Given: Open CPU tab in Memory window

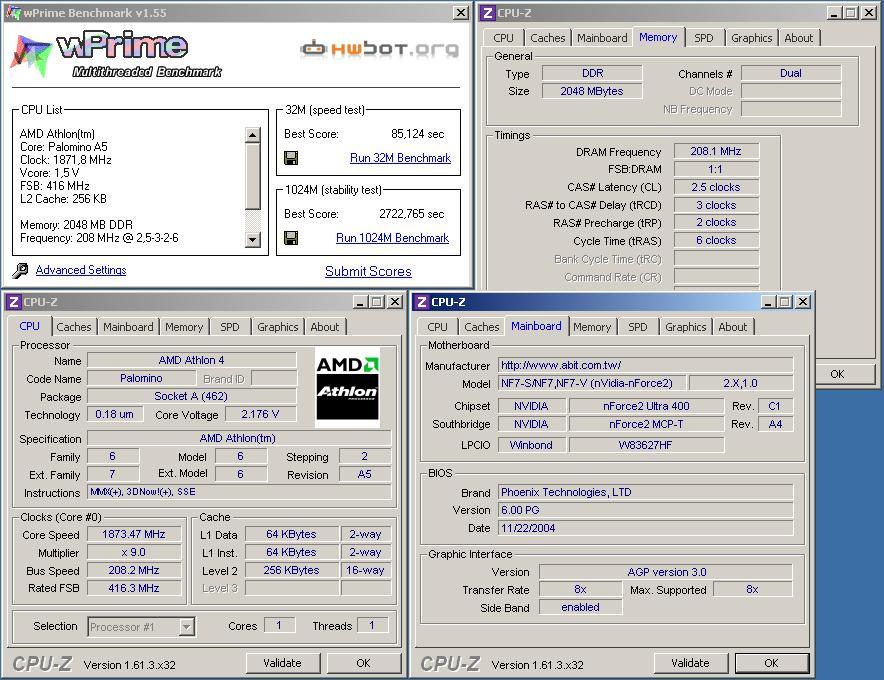Looking at the screenshot, I should click(503, 38).
